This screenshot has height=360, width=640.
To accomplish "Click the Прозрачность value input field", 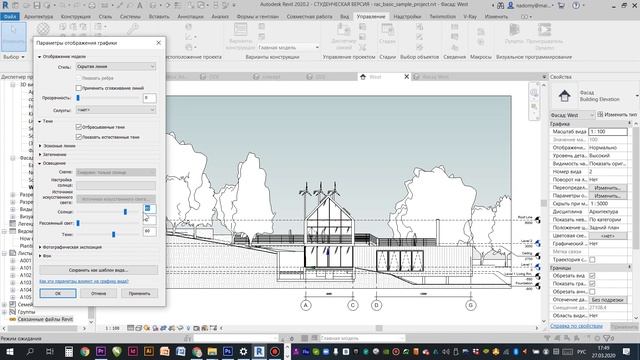I will click(149, 98).
